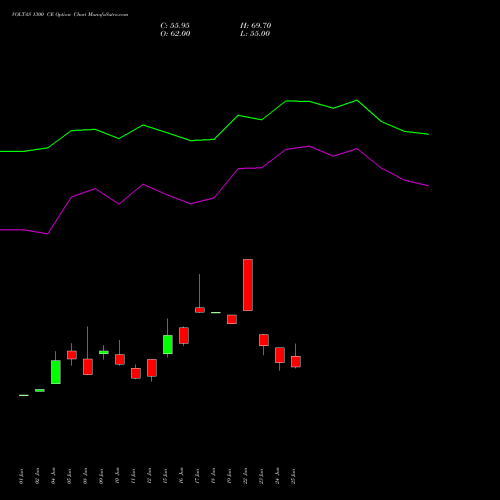This screenshot has height=500, width=500.
Task: Click the green candle on the 15th
Action: (168, 344)
